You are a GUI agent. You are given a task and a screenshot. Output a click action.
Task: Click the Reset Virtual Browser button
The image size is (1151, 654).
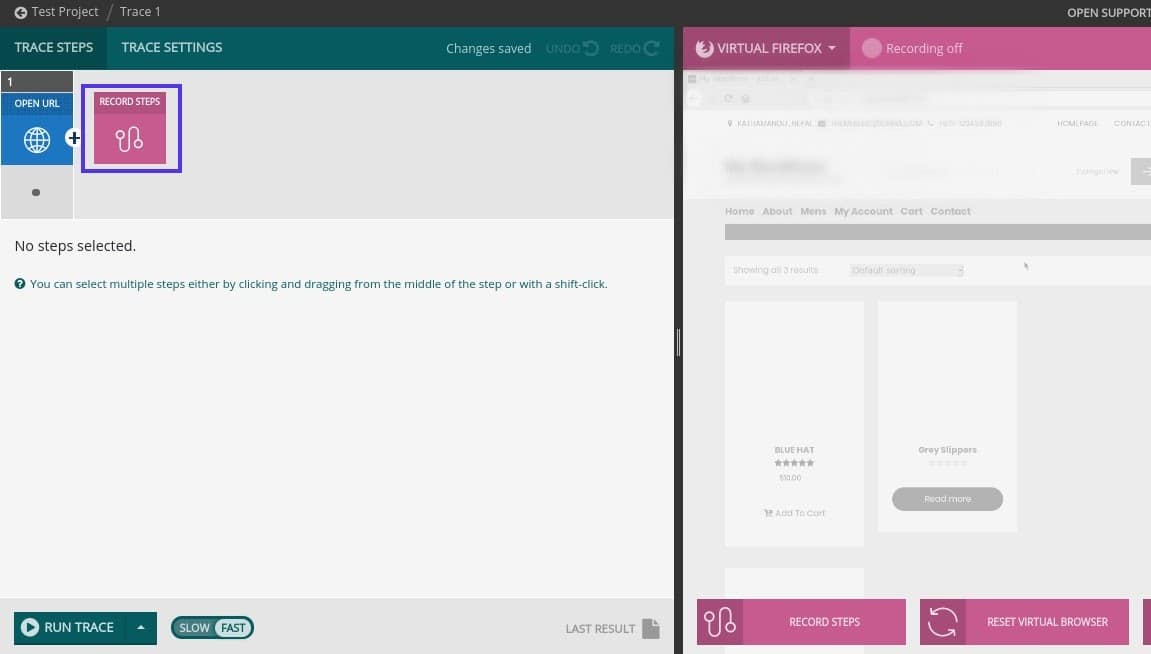1023,621
